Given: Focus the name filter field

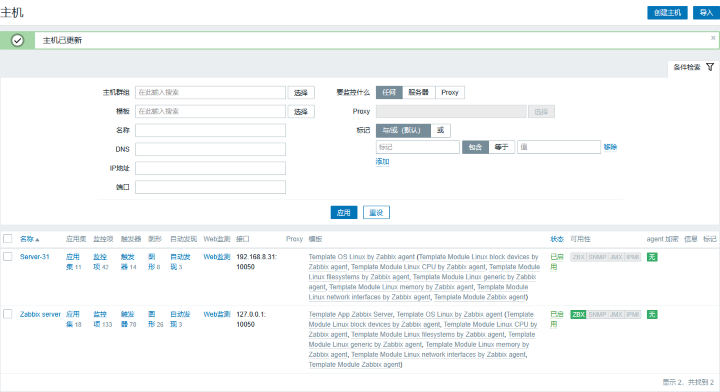Looking at the screenshot, I should point(210,130).
